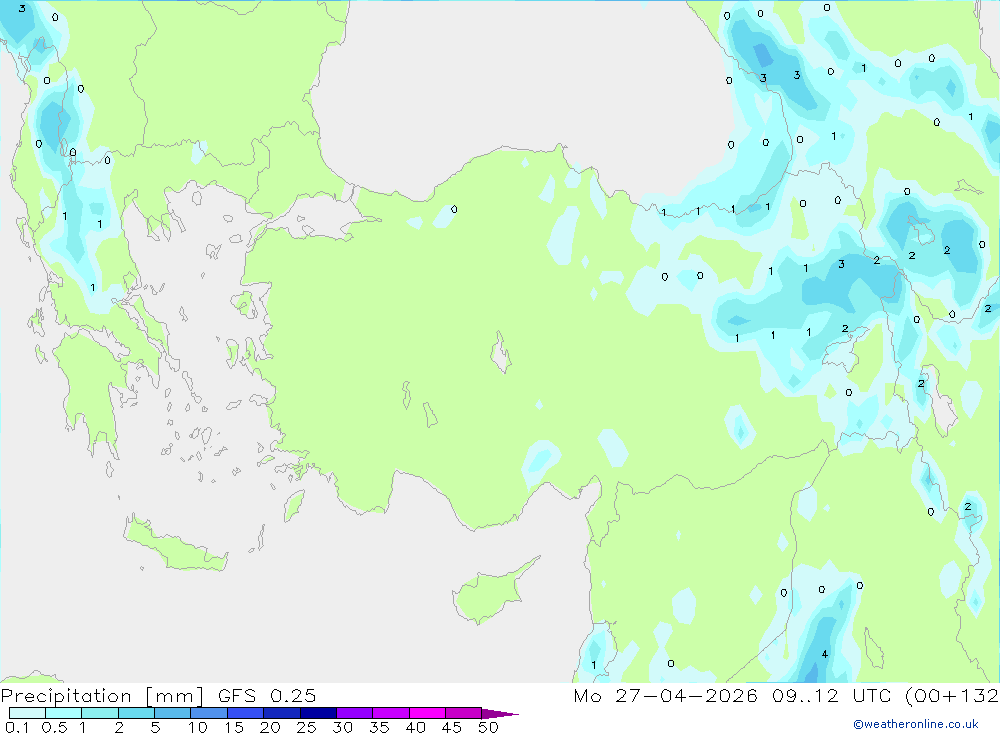Click the 0.5–1 mm legend color swatch

pos(63,713)
